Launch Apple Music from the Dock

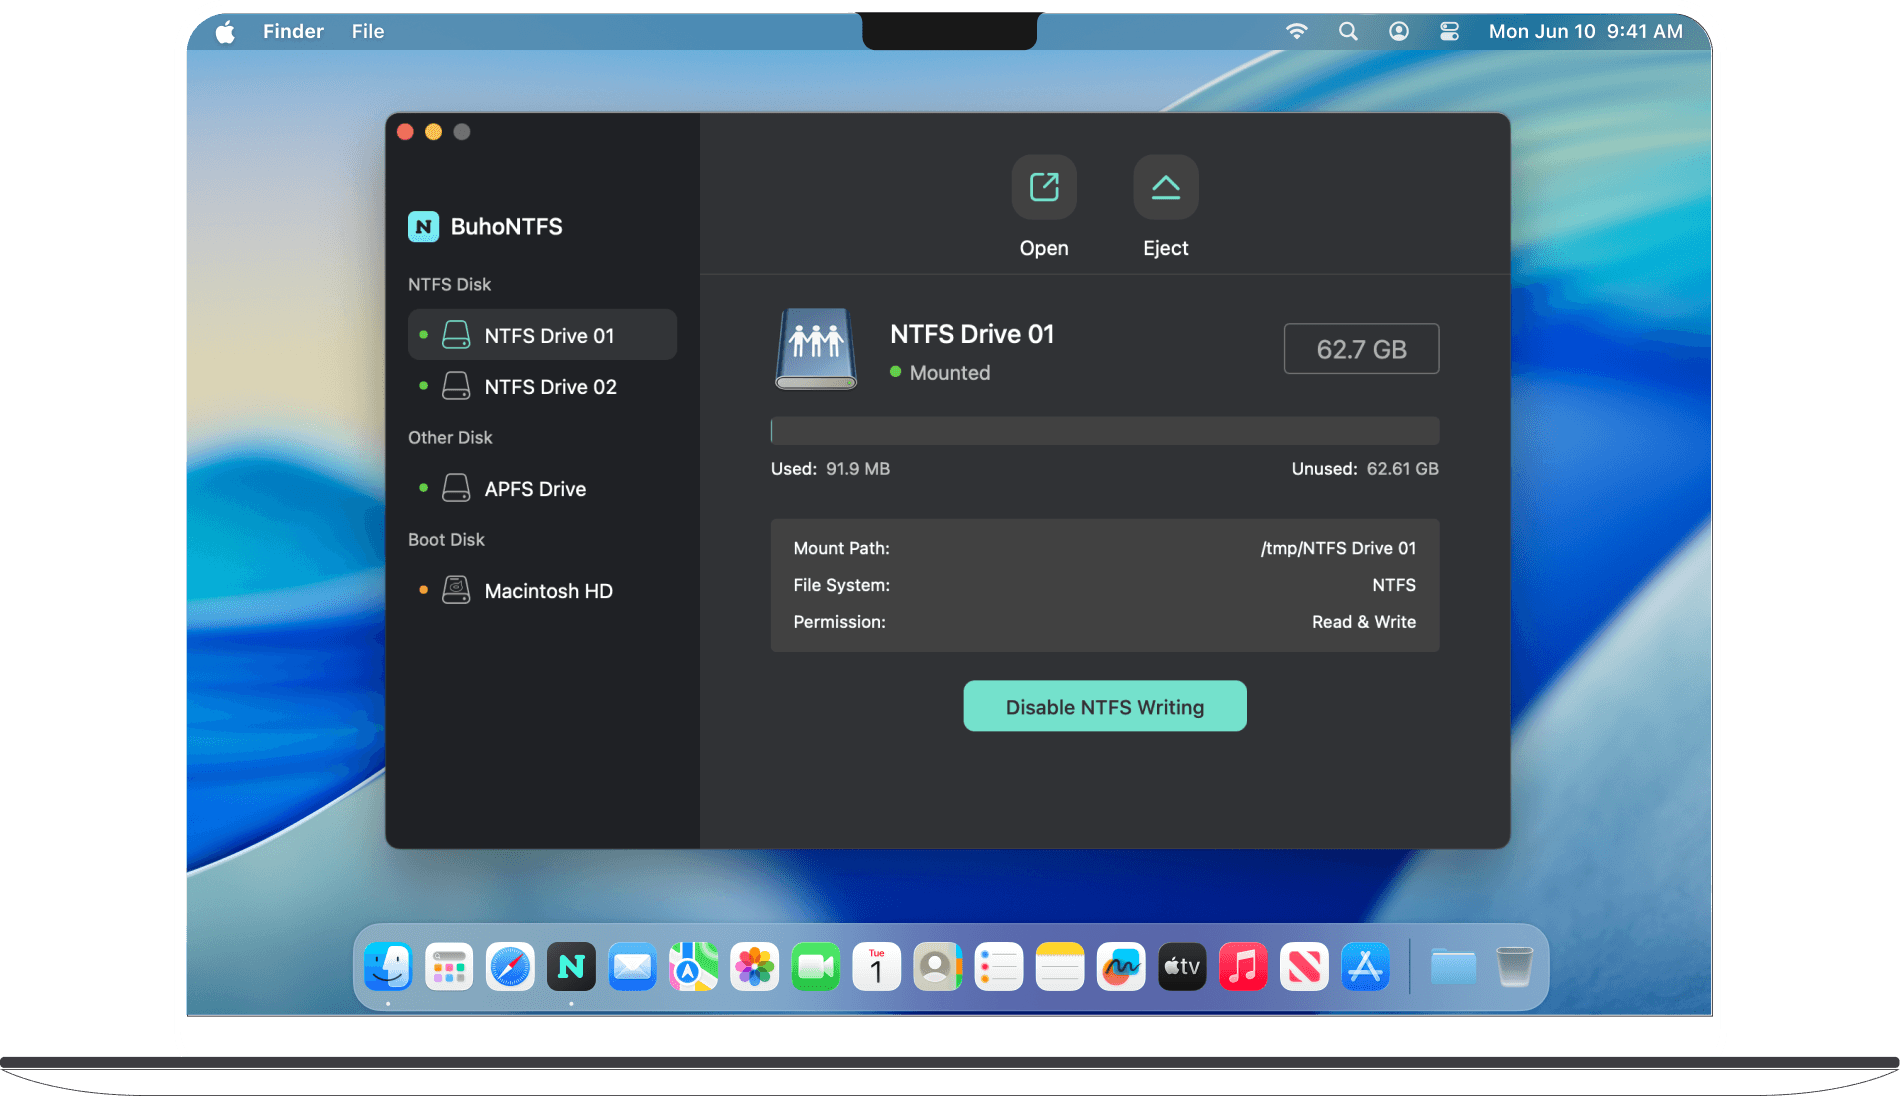(1243, 966)
